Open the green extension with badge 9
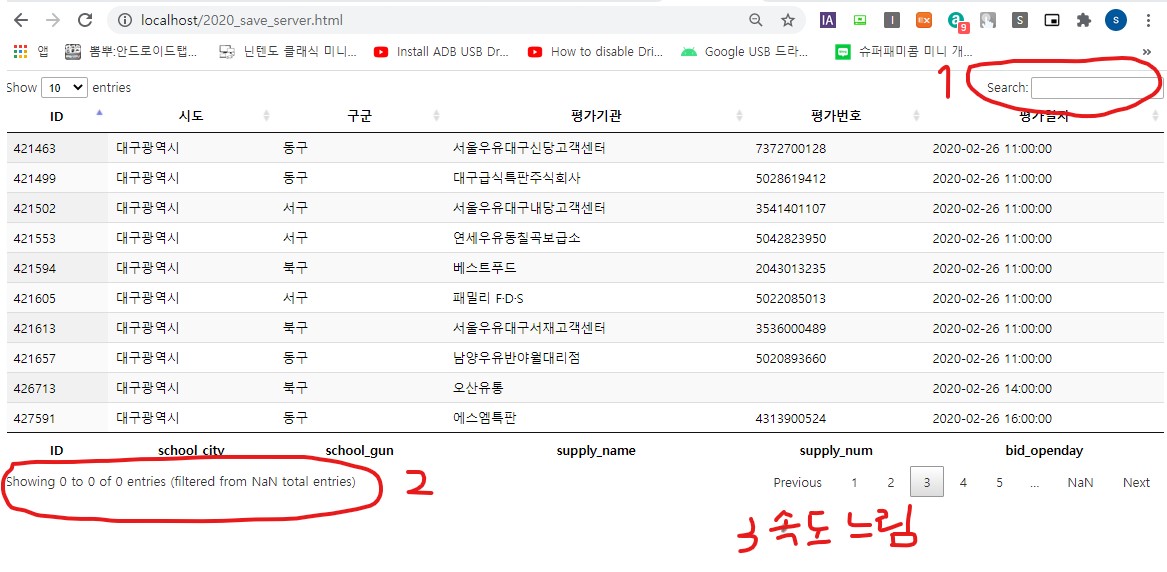The width and height of the screenshot is (1167, 572). click(957, 22)
